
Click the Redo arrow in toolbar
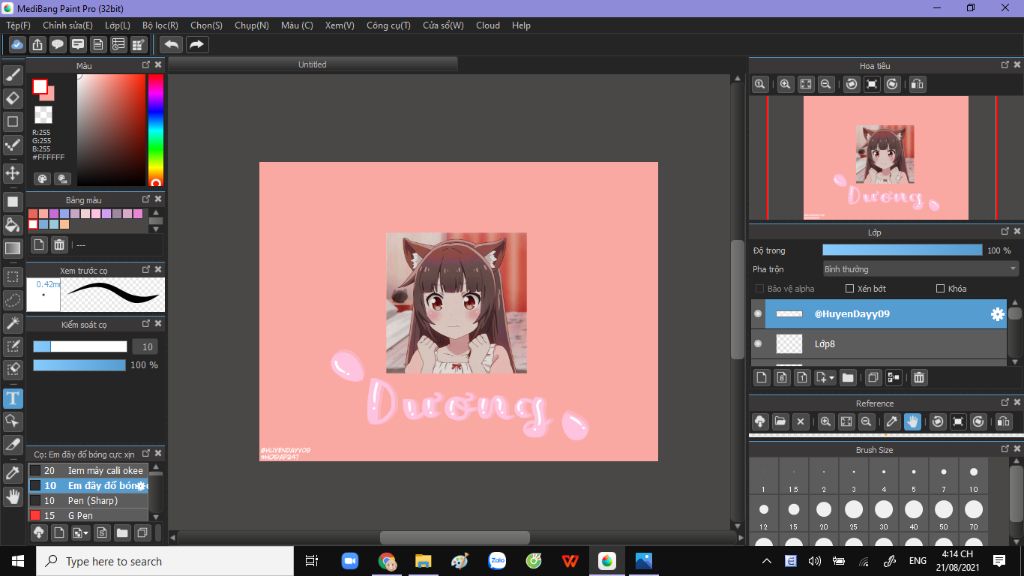pyautogui.click(x=197, y=44)
